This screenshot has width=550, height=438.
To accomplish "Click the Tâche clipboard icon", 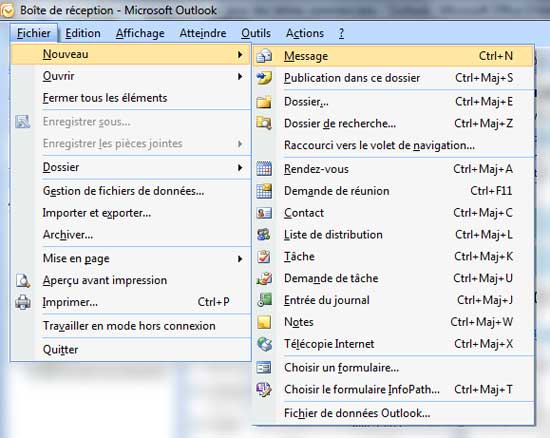I will 264,256.
